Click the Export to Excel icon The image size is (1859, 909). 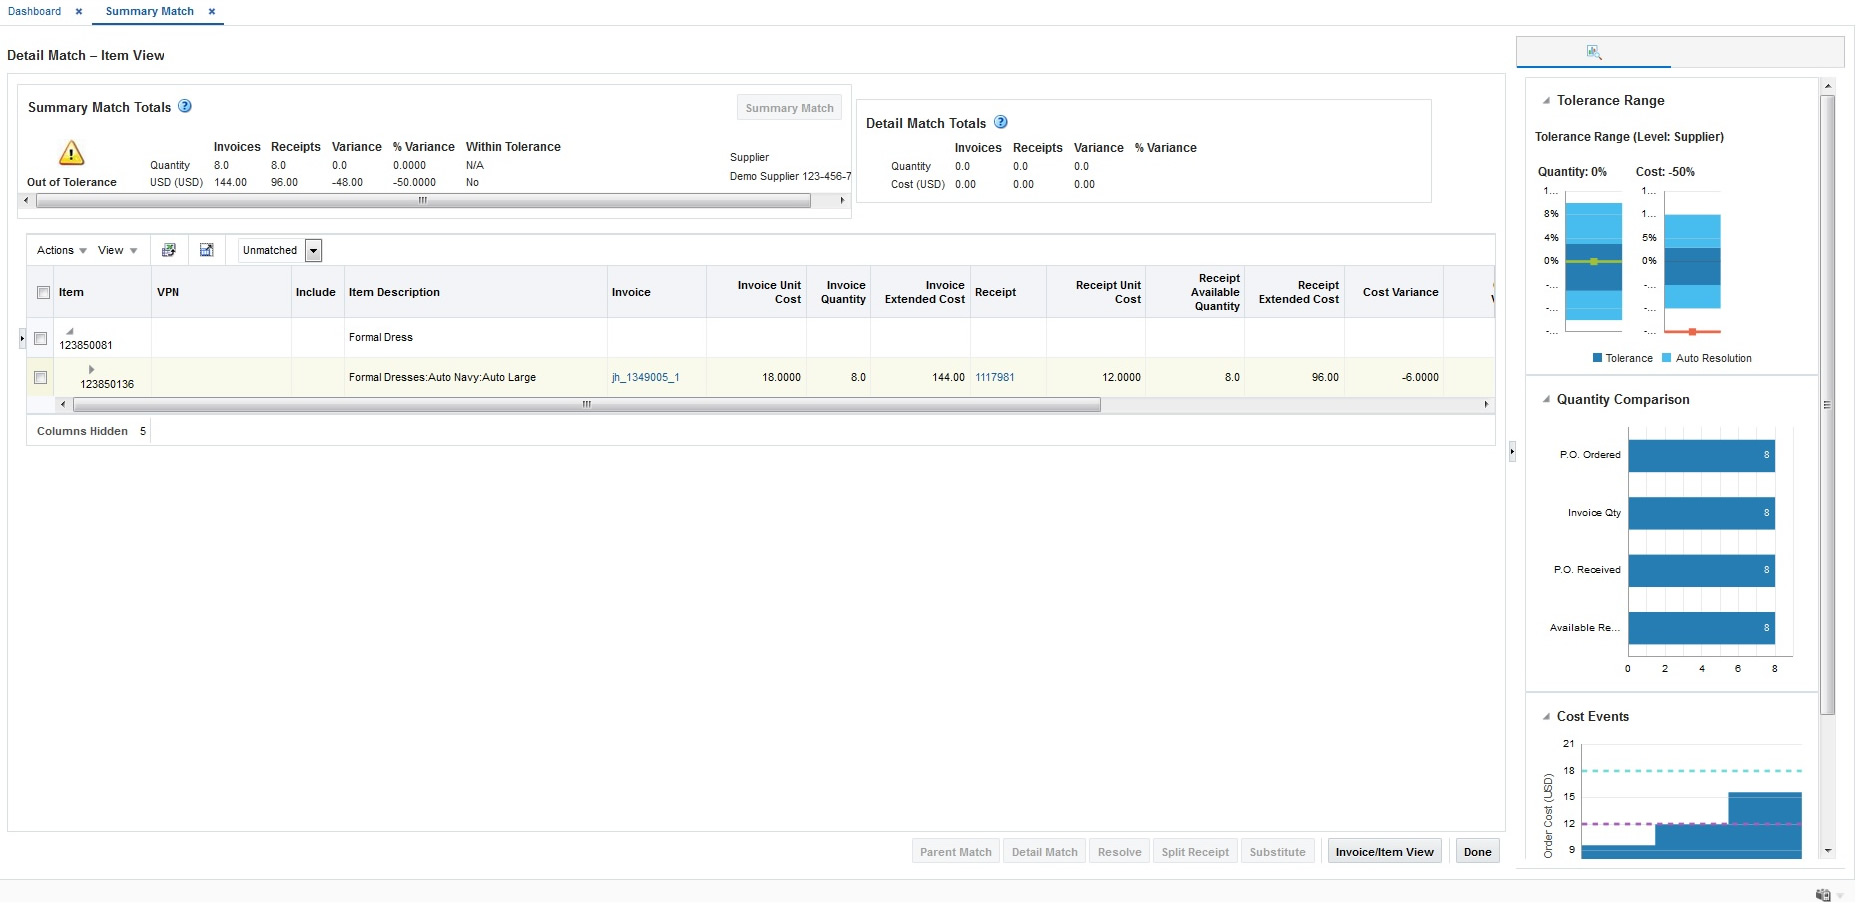tap(170, 249)
